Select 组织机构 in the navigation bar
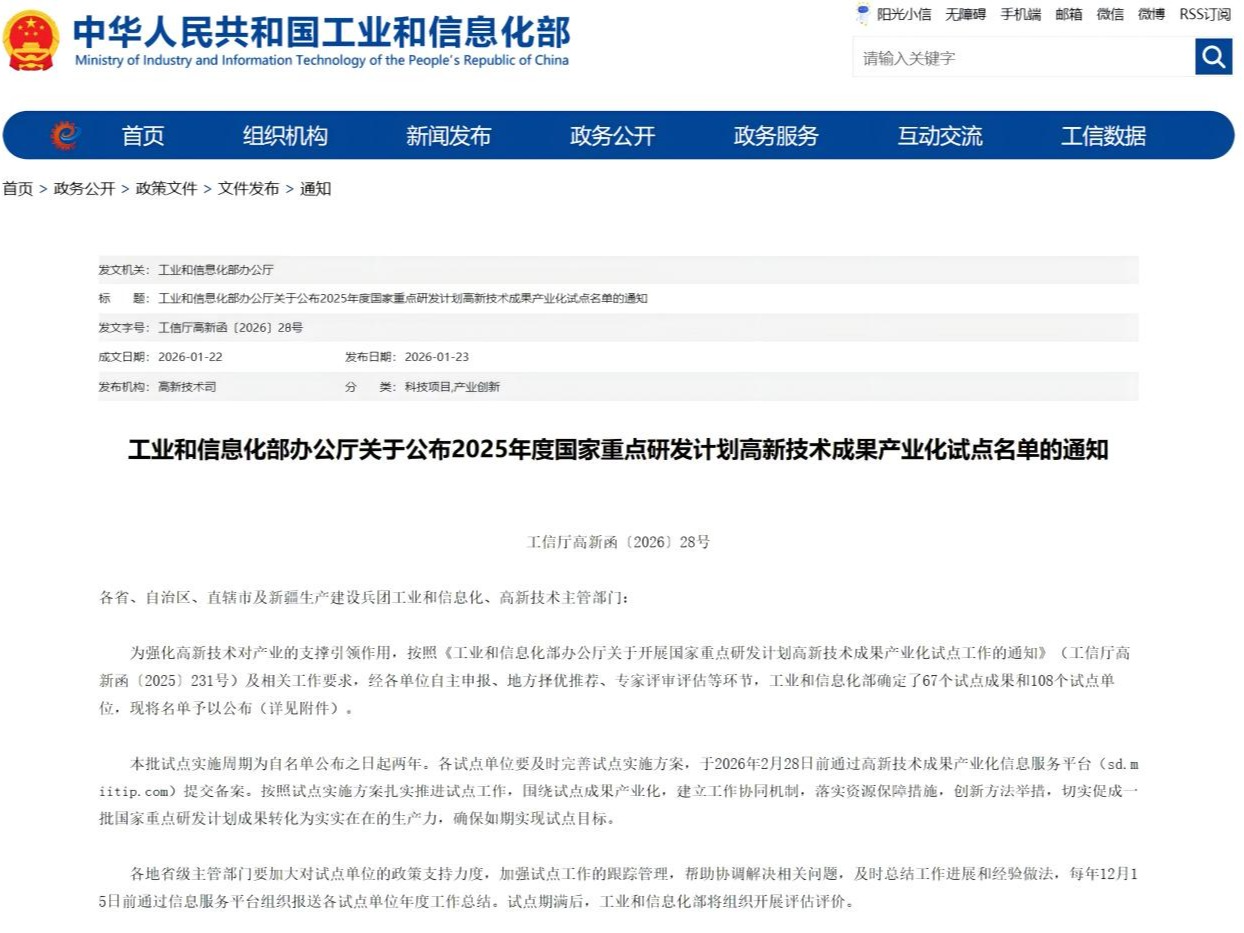 pyautogui.click(x=285, y=136)
